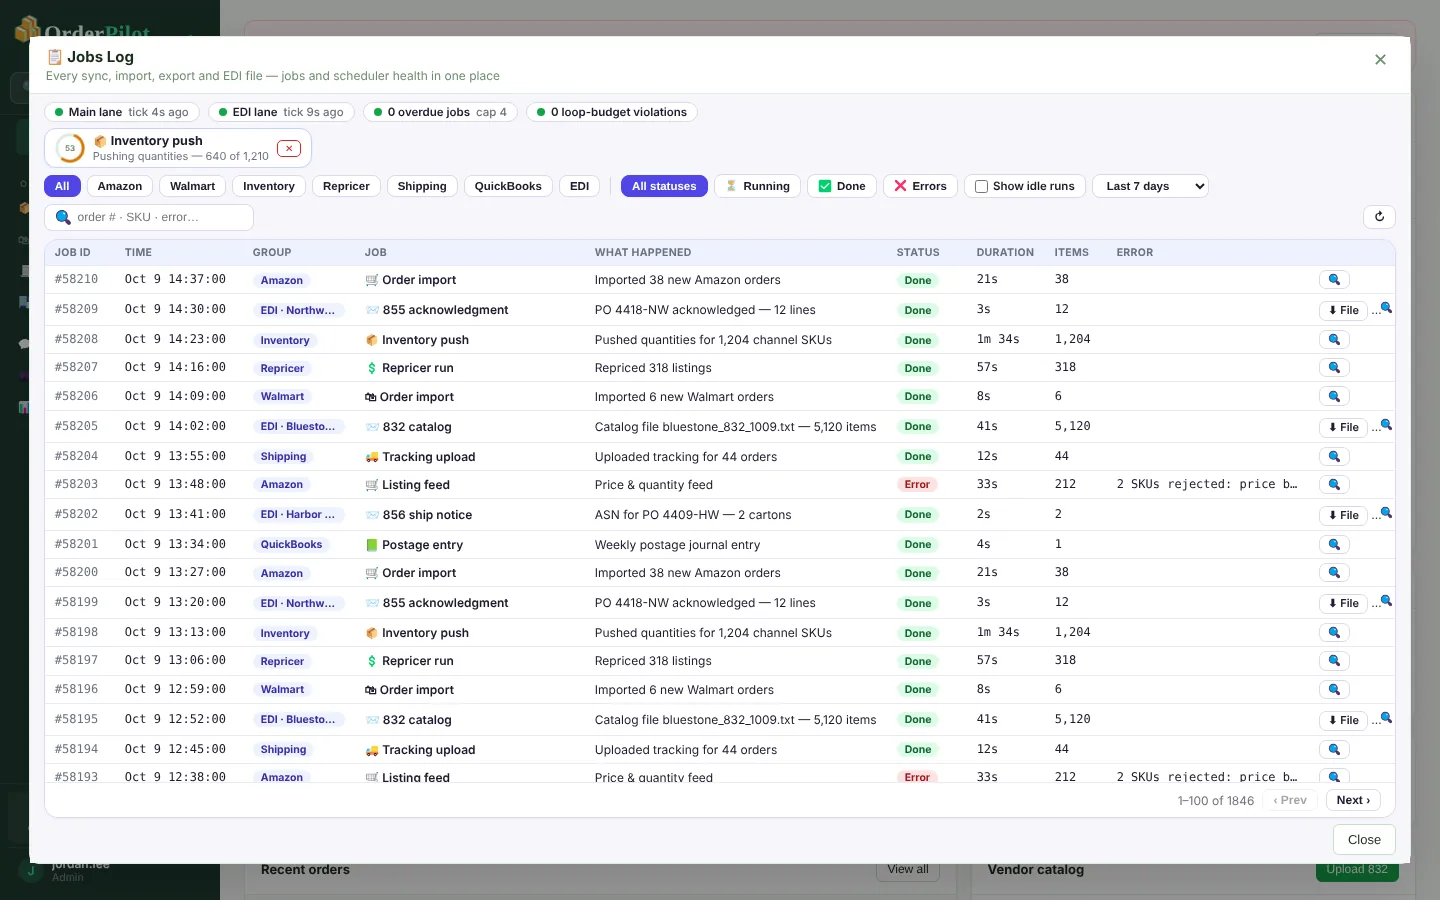Click the DURATION column header

1005,253
